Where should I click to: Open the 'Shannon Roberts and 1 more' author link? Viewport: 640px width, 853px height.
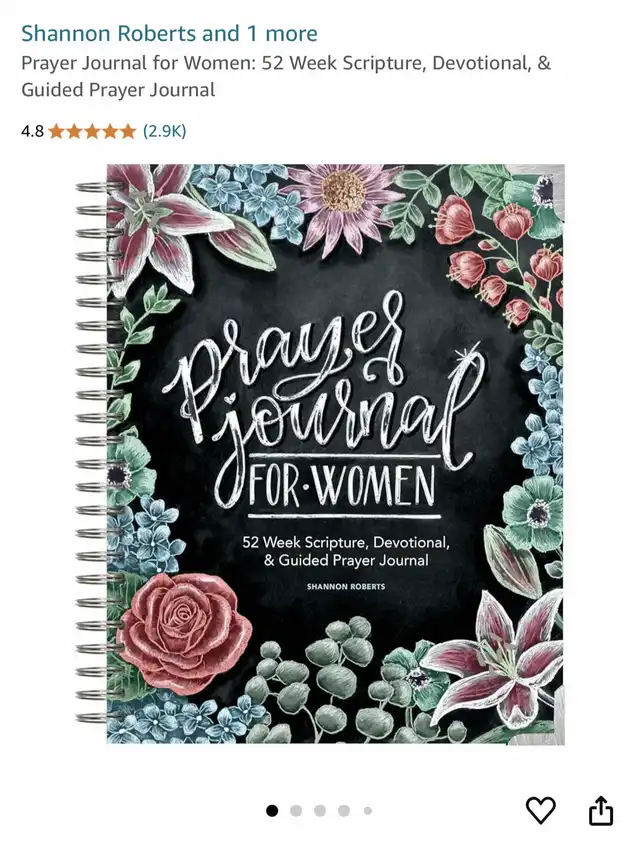click(x=169, y=33)
